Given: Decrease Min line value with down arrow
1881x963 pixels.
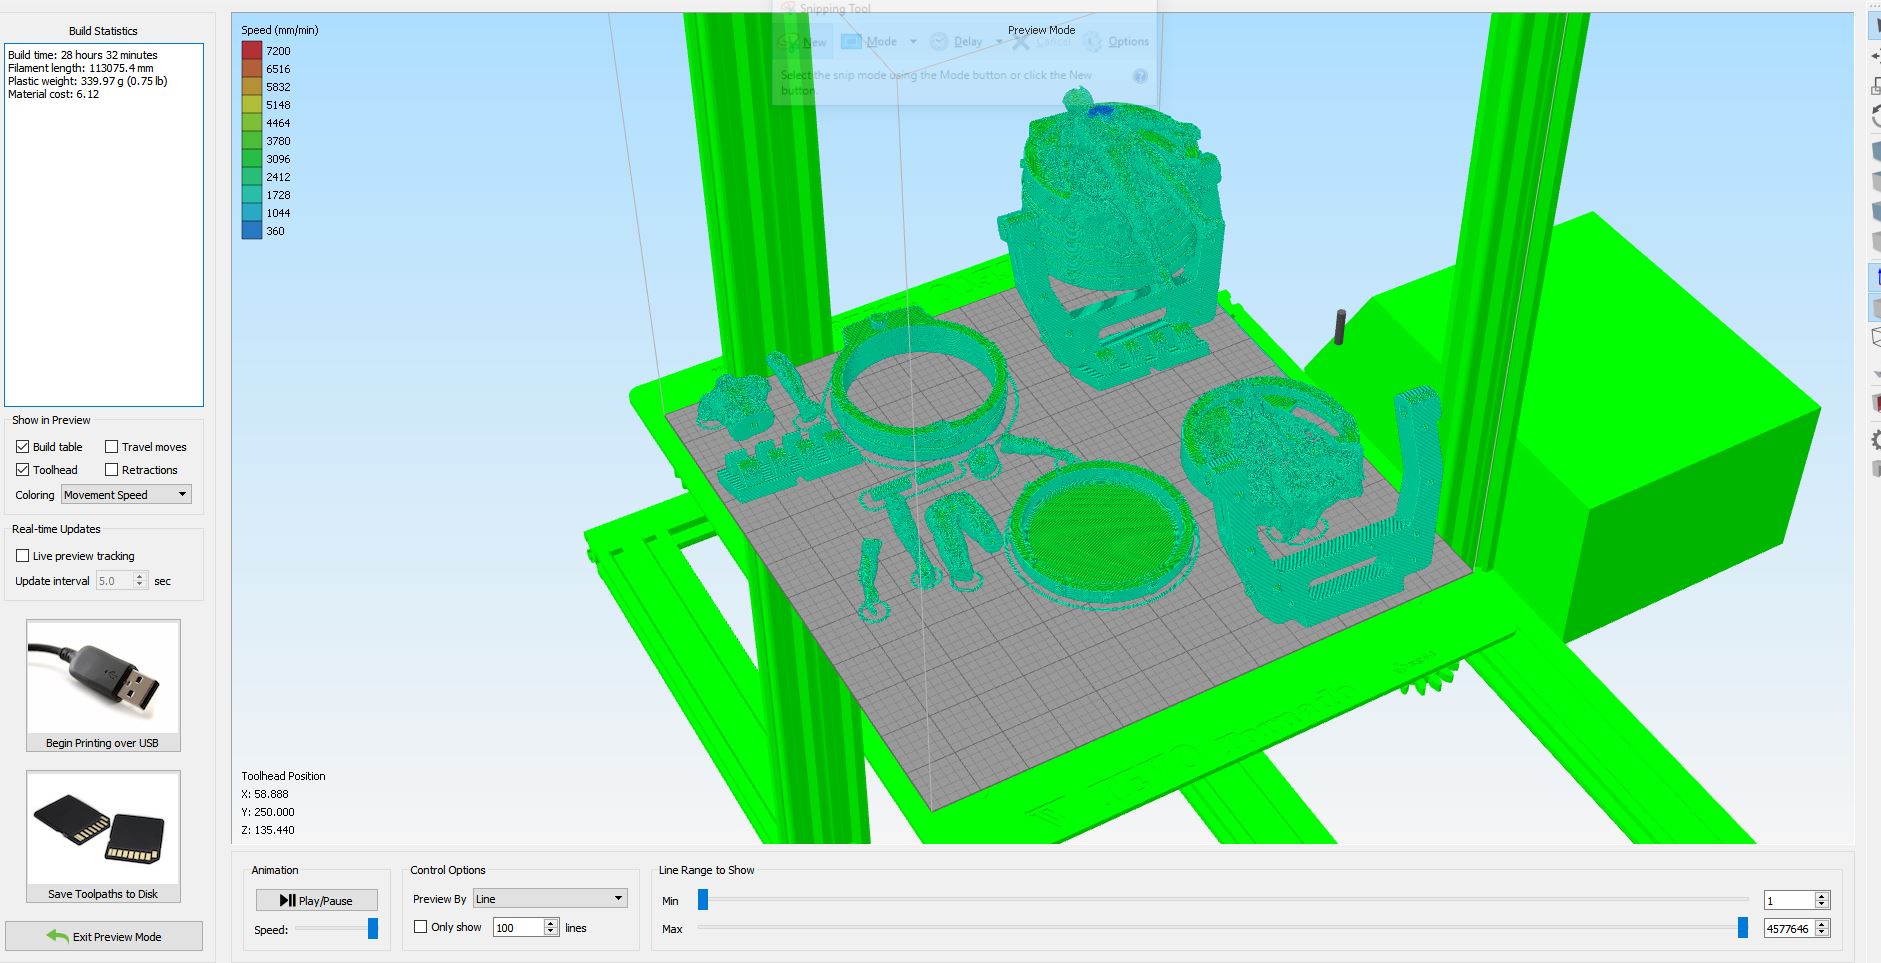Looking at the screenshot, I should 1822,905.
